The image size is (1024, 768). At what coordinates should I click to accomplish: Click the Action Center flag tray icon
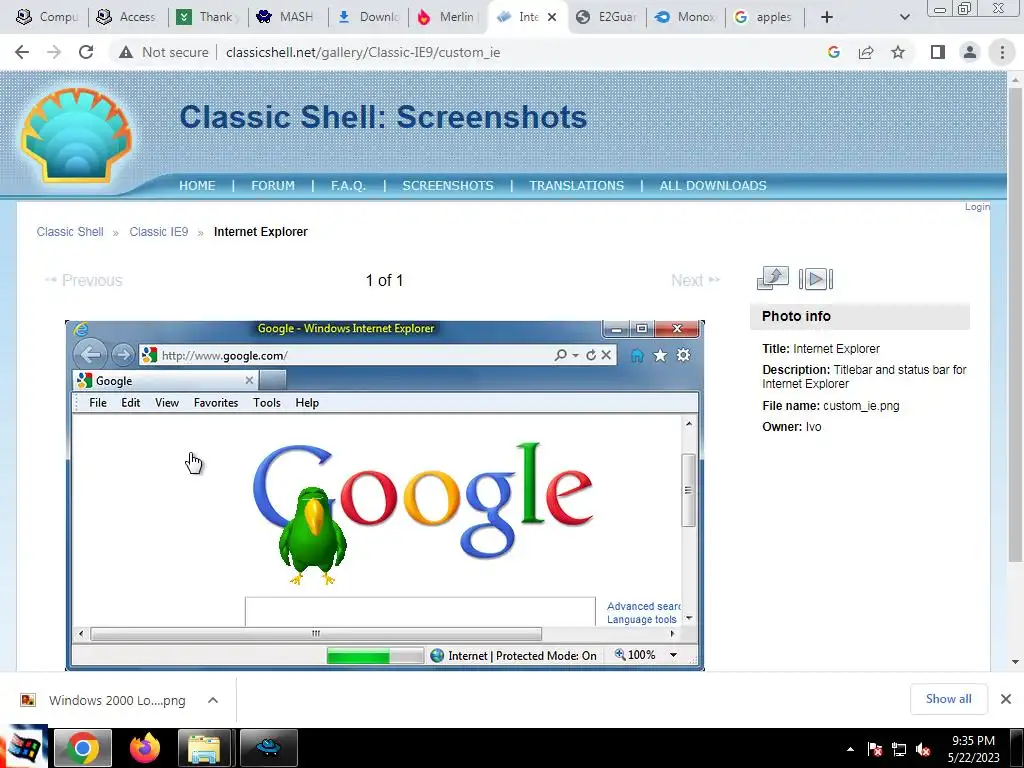click(875, 750)
